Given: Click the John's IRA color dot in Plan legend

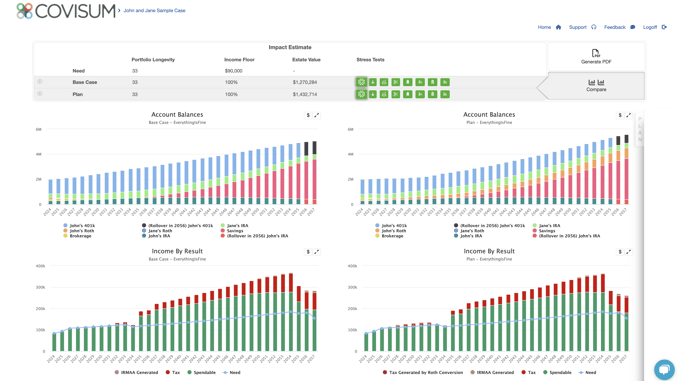Looking at the screenshot, I should (456, 236).
